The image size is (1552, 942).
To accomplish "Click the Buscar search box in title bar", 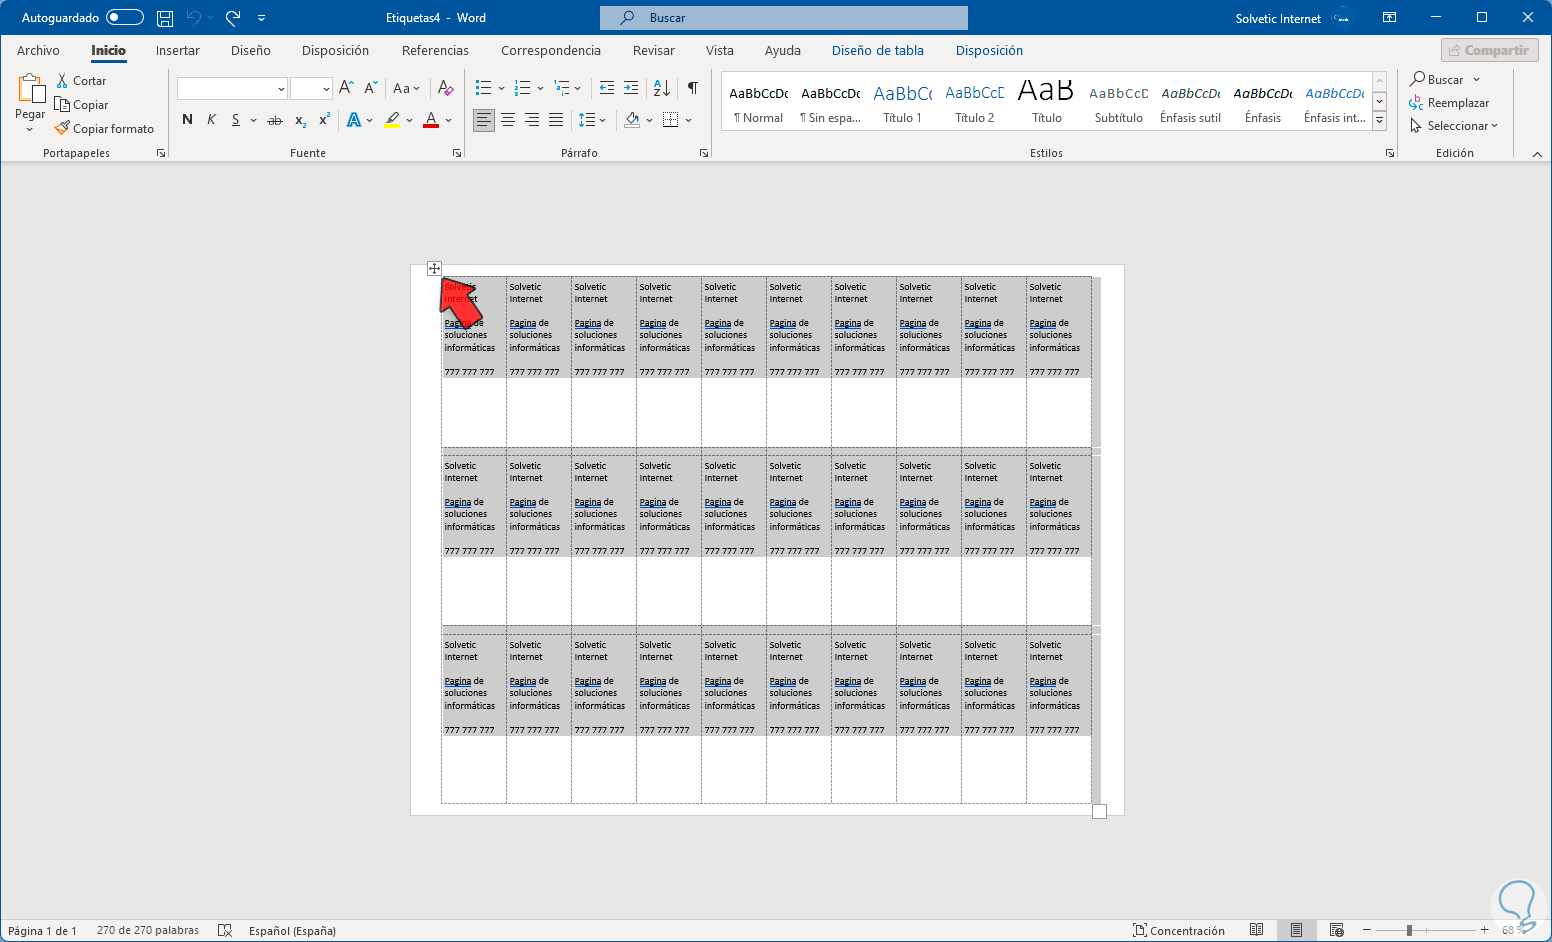I will (784, 18).
